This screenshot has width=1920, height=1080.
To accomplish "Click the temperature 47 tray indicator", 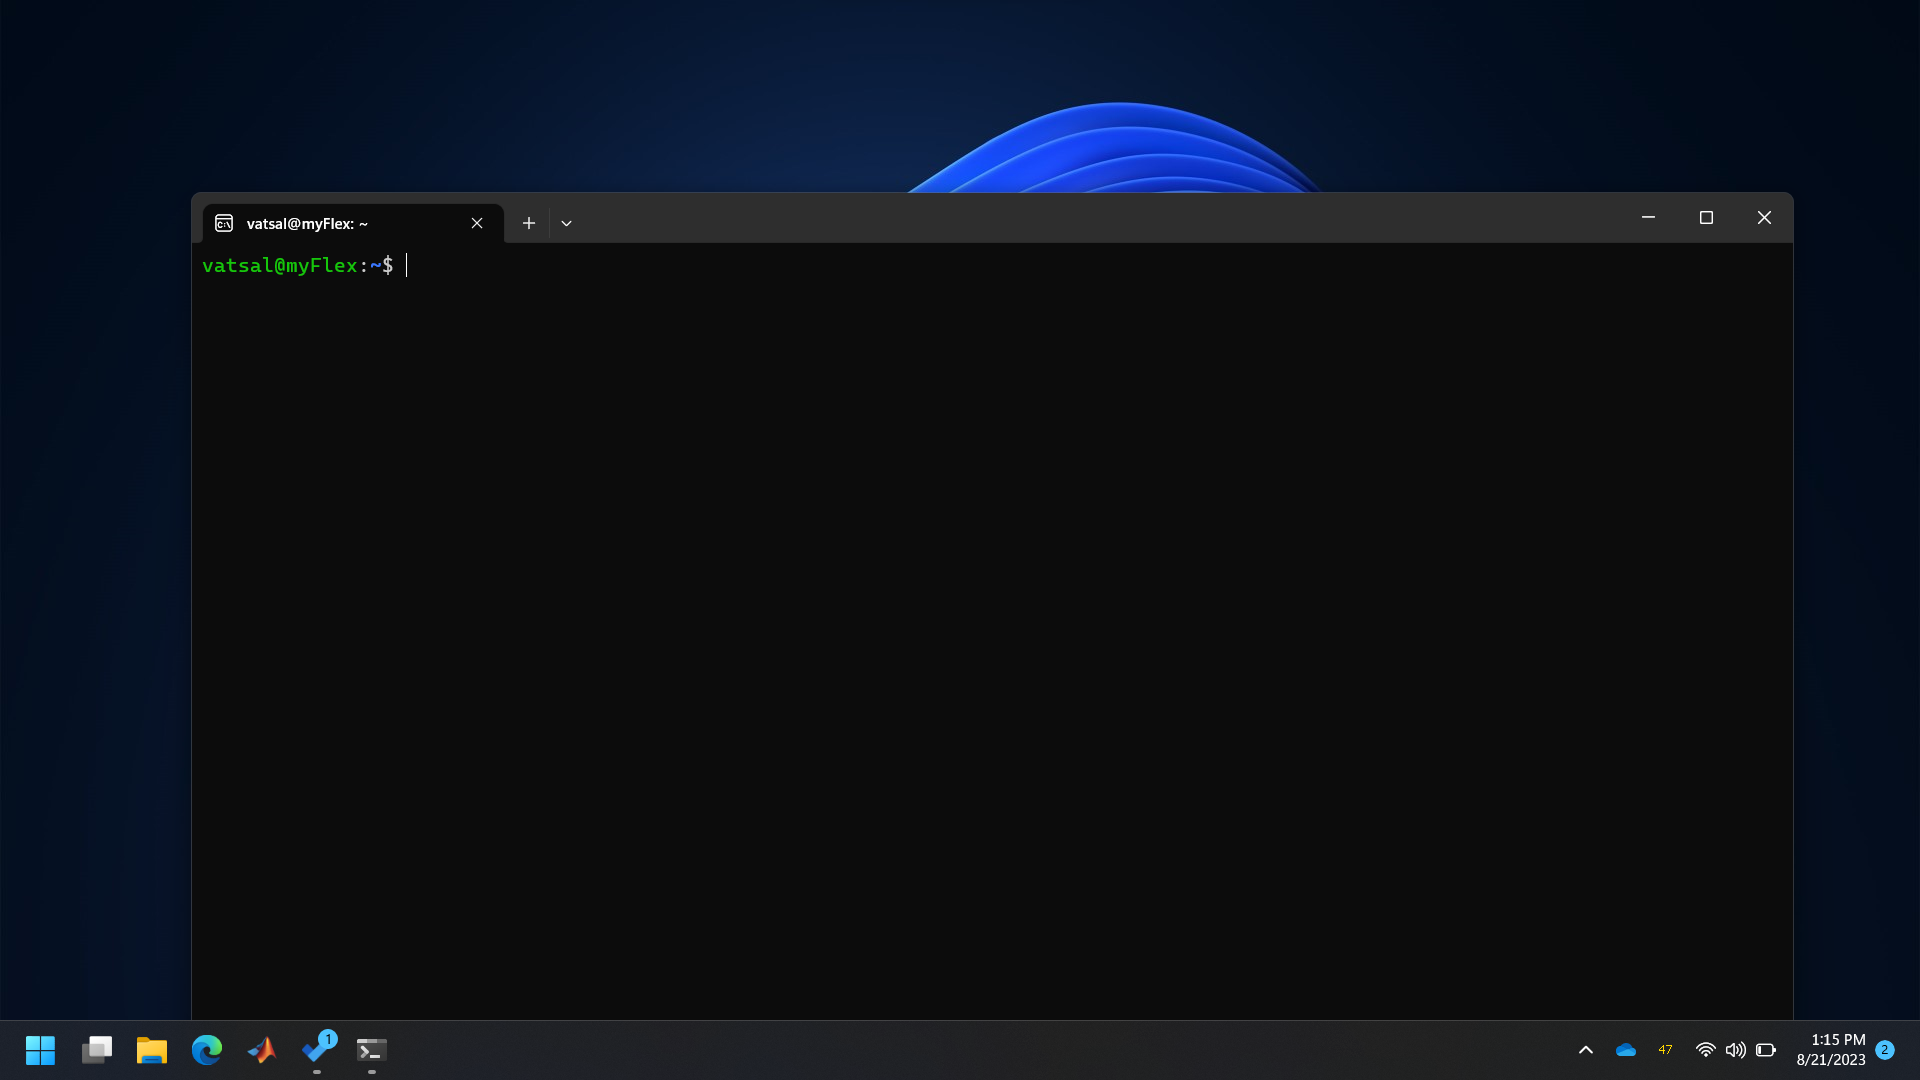I will click(1665, 1050).
